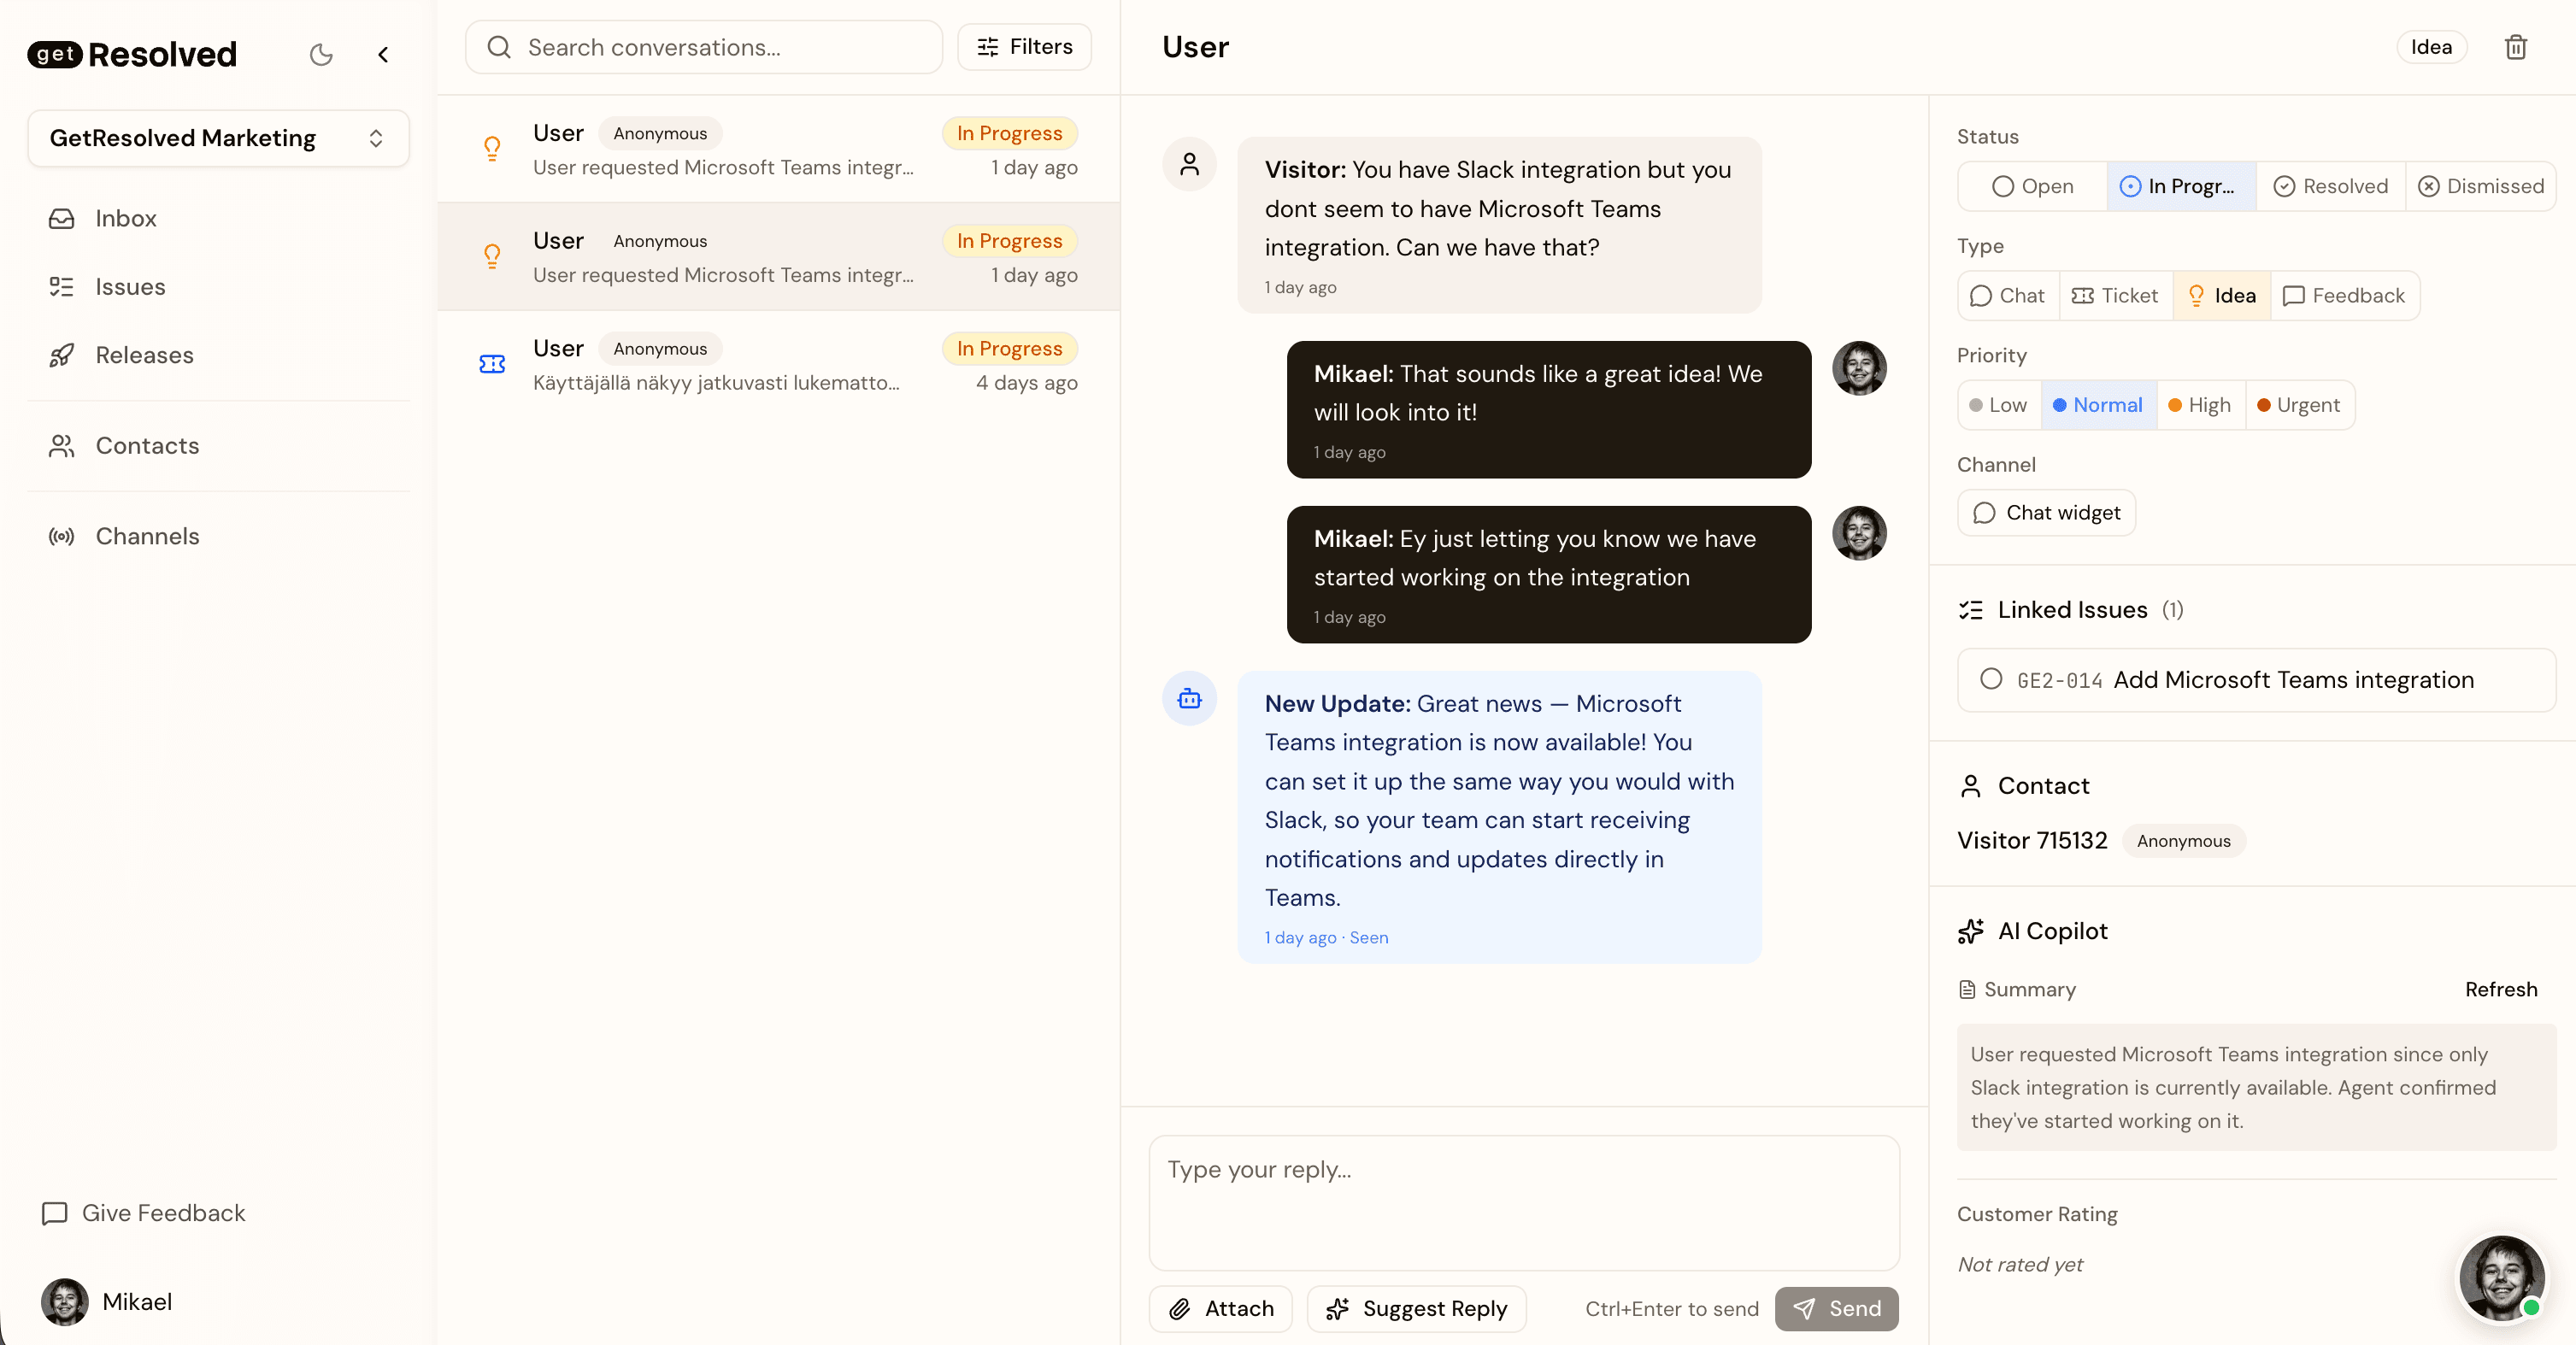The height and width of the screenshot is (1345, 2576).
Task: Click Suggest Reply button
Action: pos(1416,1309)
